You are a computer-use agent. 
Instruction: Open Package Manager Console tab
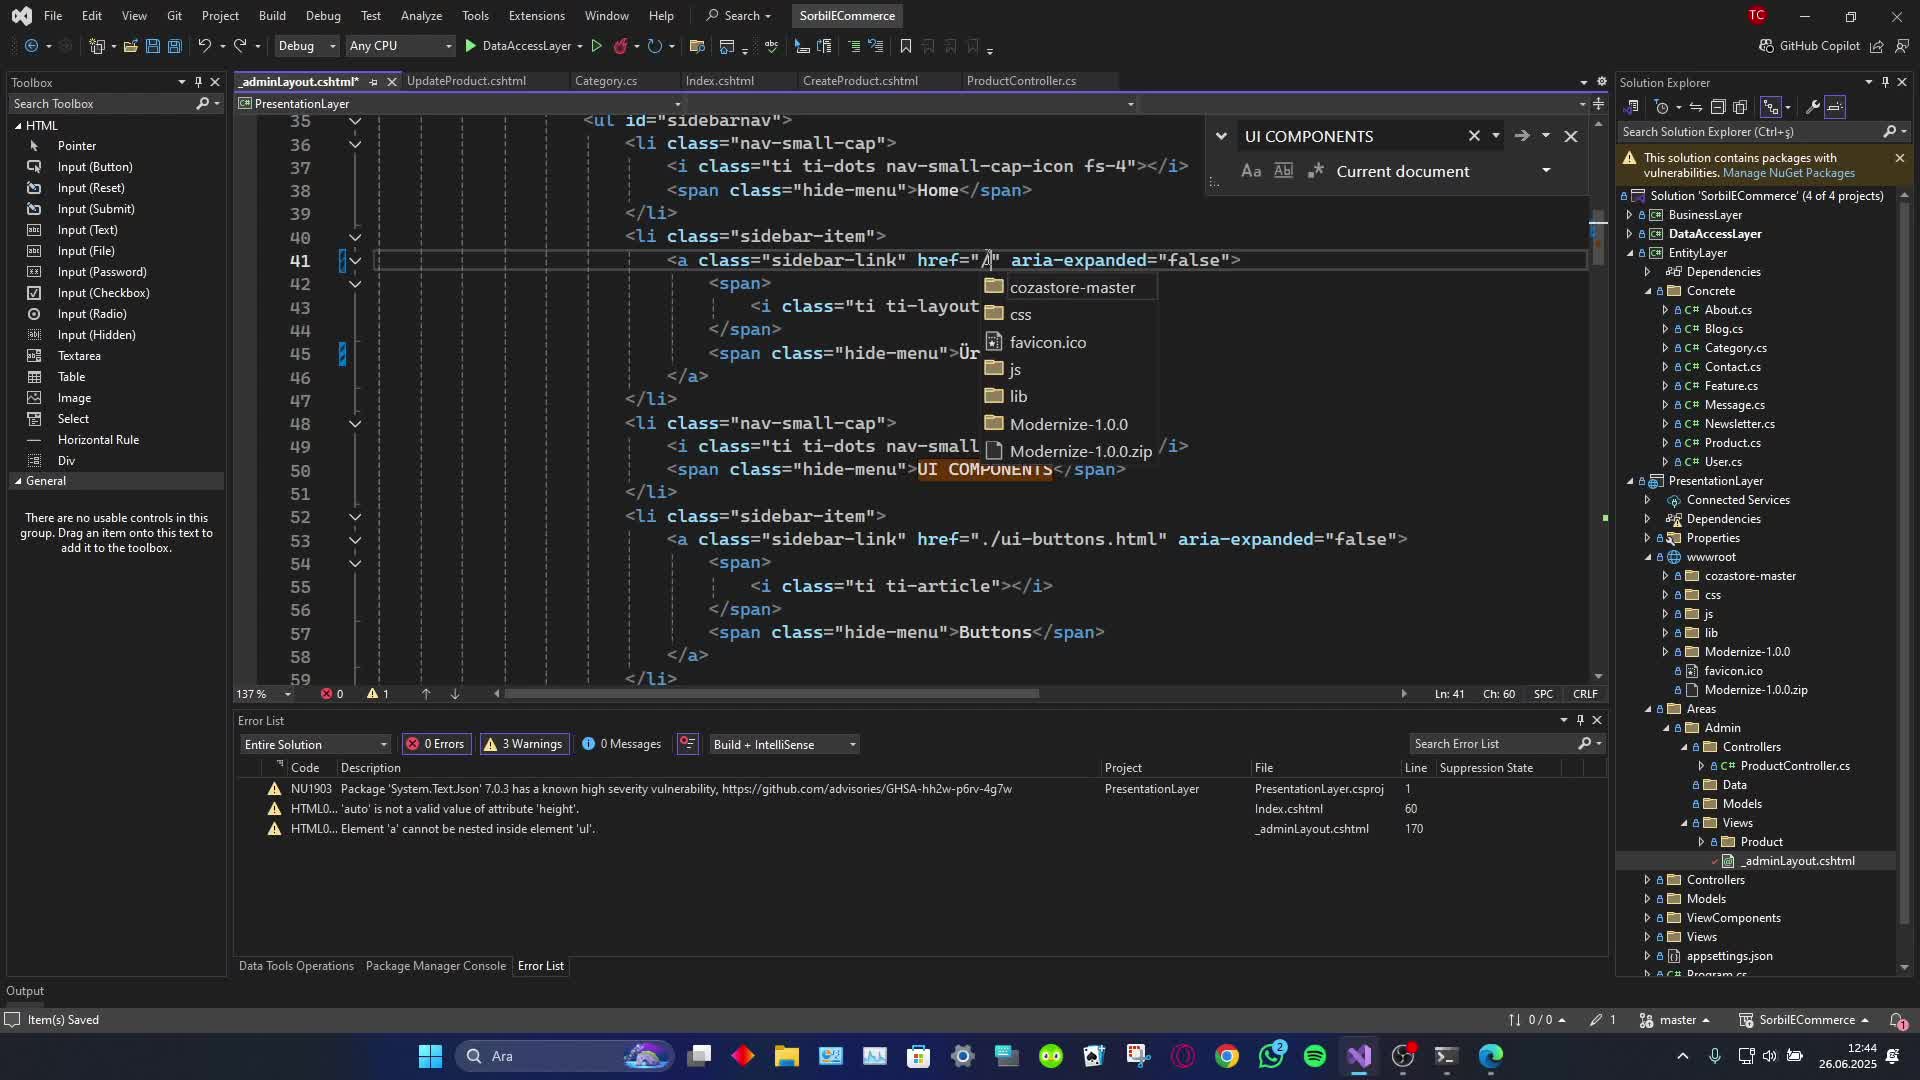(x=435, y=966)
